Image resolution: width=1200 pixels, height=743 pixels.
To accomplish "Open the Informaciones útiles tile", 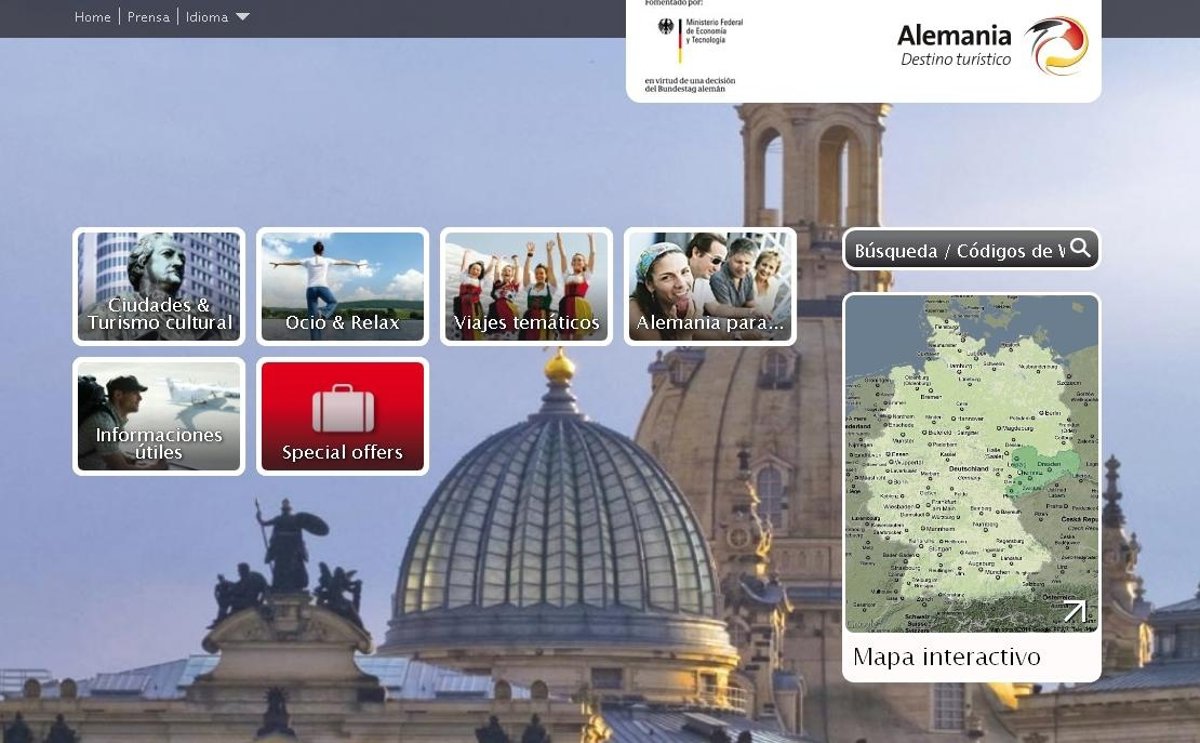I will pyautogui.click(x=159, y=416).
